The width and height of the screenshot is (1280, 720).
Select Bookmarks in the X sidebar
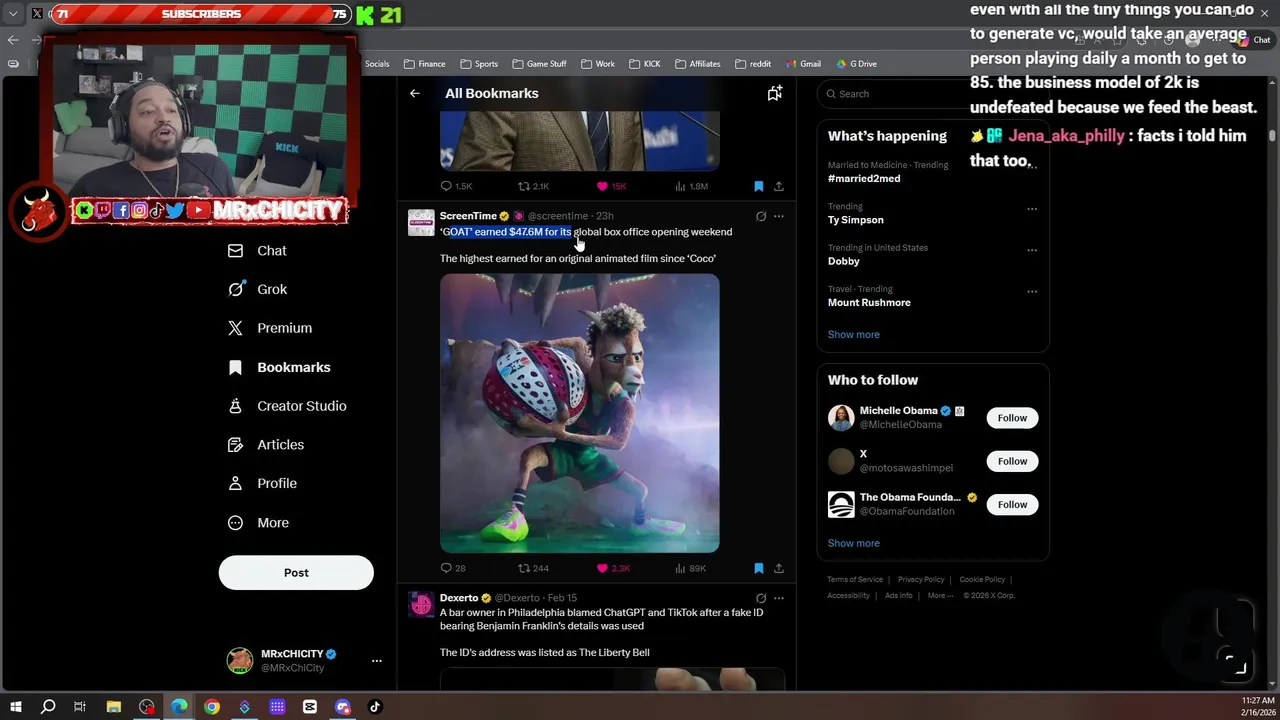pos(280,367)
